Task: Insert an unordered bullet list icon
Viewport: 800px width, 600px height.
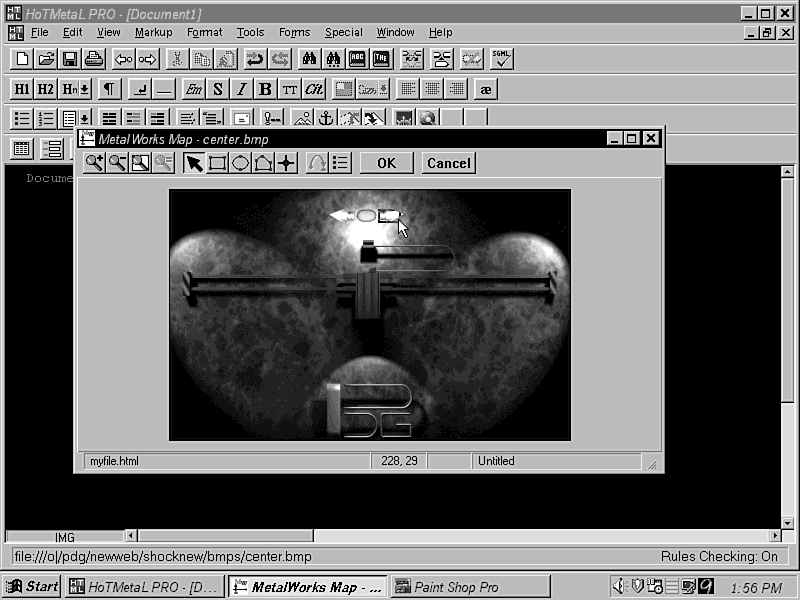Action: coord(21,118)
